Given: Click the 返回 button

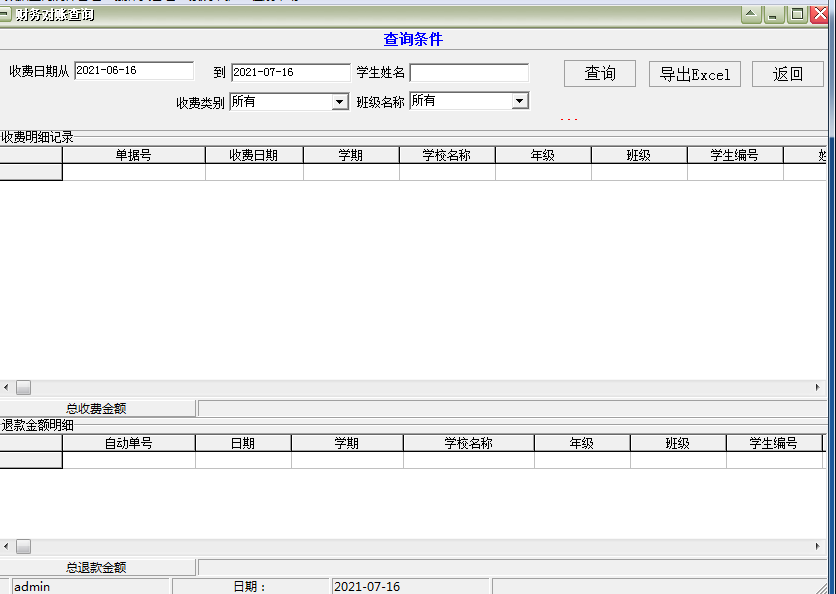Looking at the screenshot, I should (788, 74).
